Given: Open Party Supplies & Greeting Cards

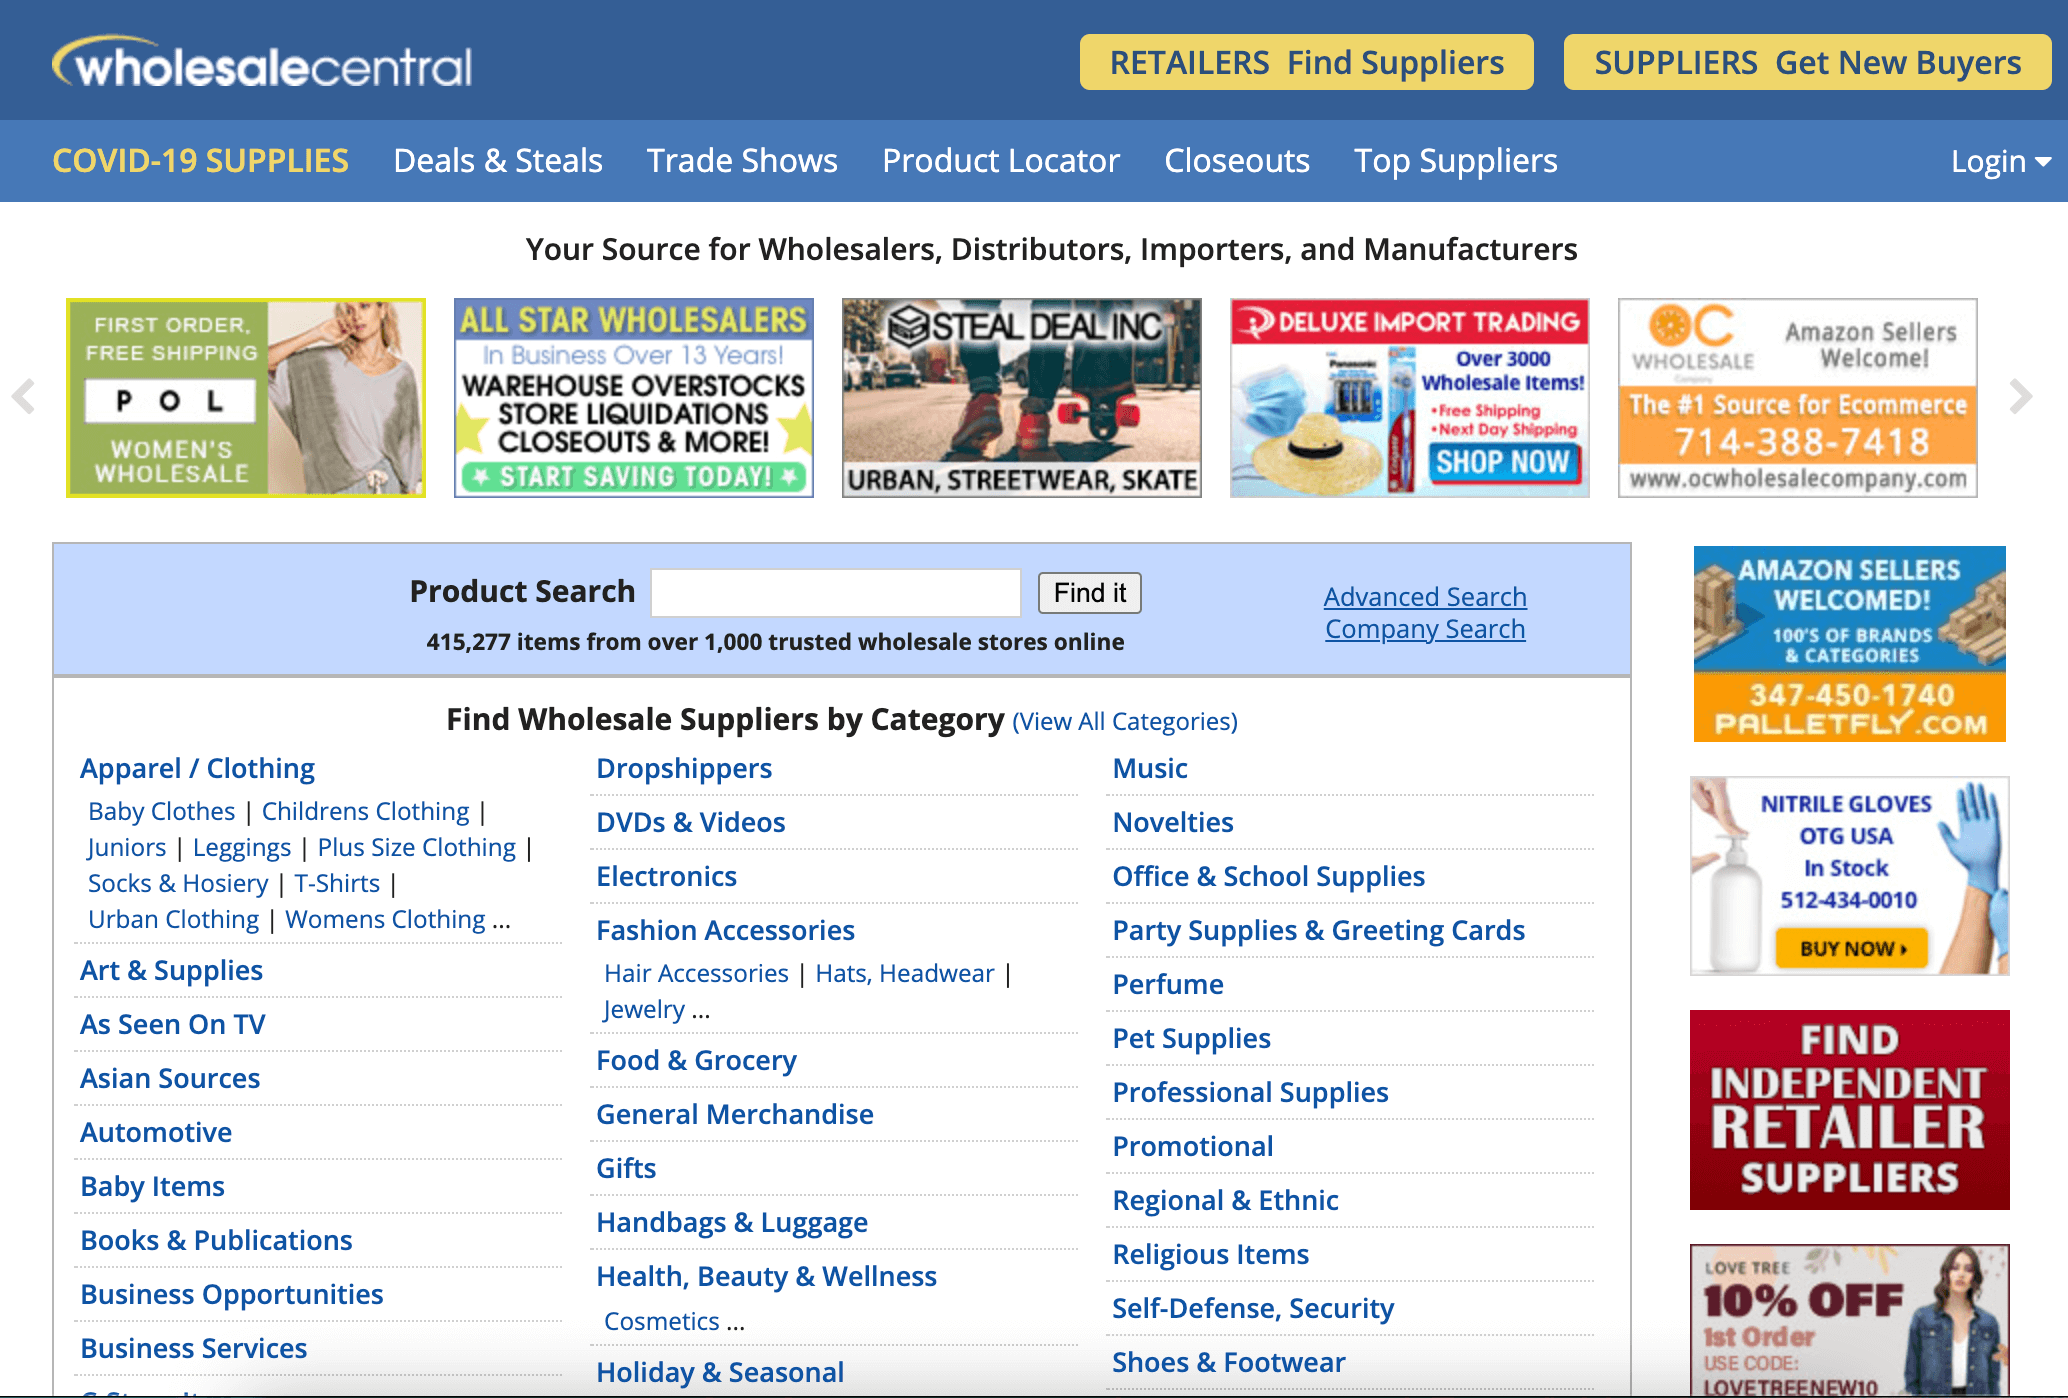Looking at the screenshot, I should (x=1319, y=930).
